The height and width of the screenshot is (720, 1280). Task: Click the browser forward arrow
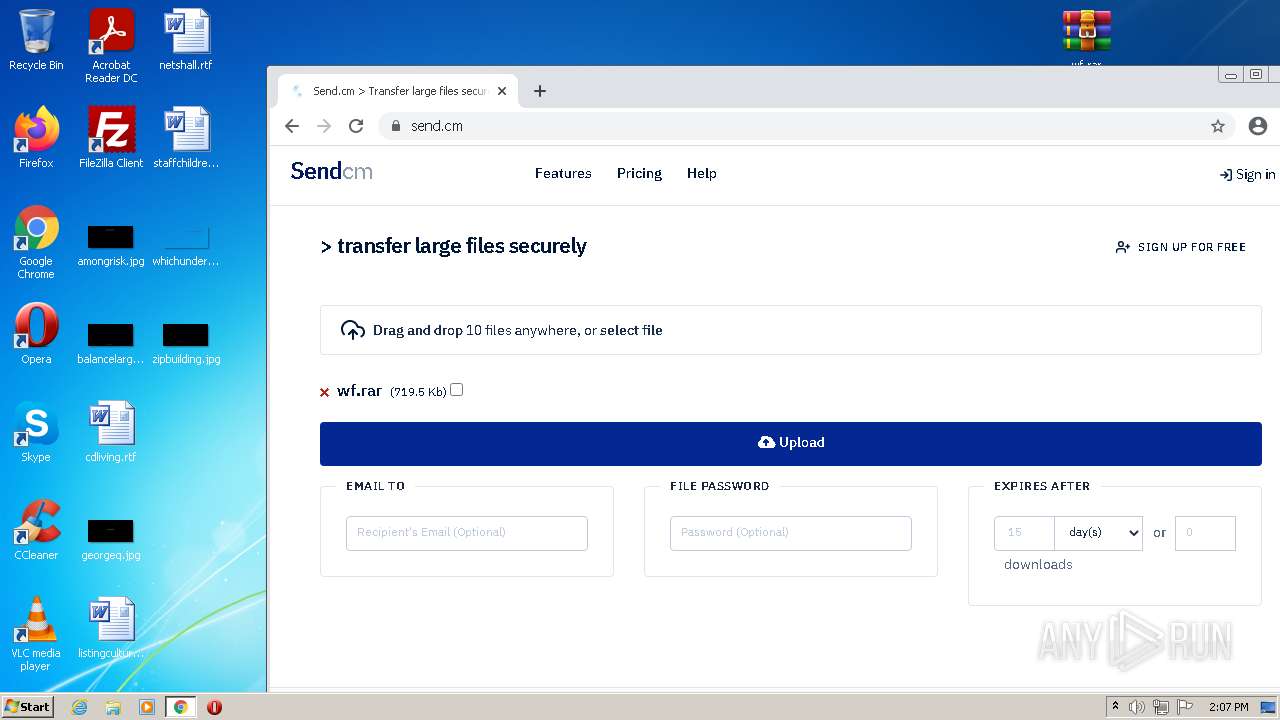coord(324,126)
